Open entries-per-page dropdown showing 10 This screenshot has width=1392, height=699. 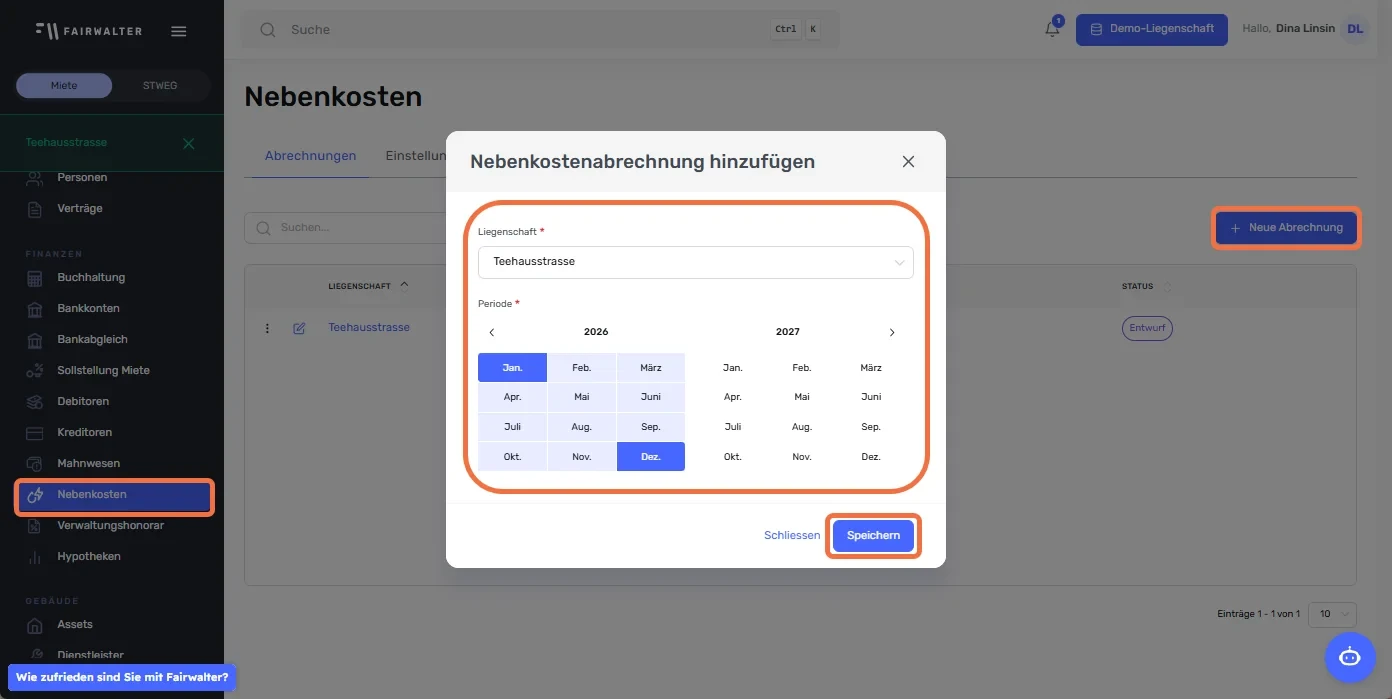[x=1333, y=614]
